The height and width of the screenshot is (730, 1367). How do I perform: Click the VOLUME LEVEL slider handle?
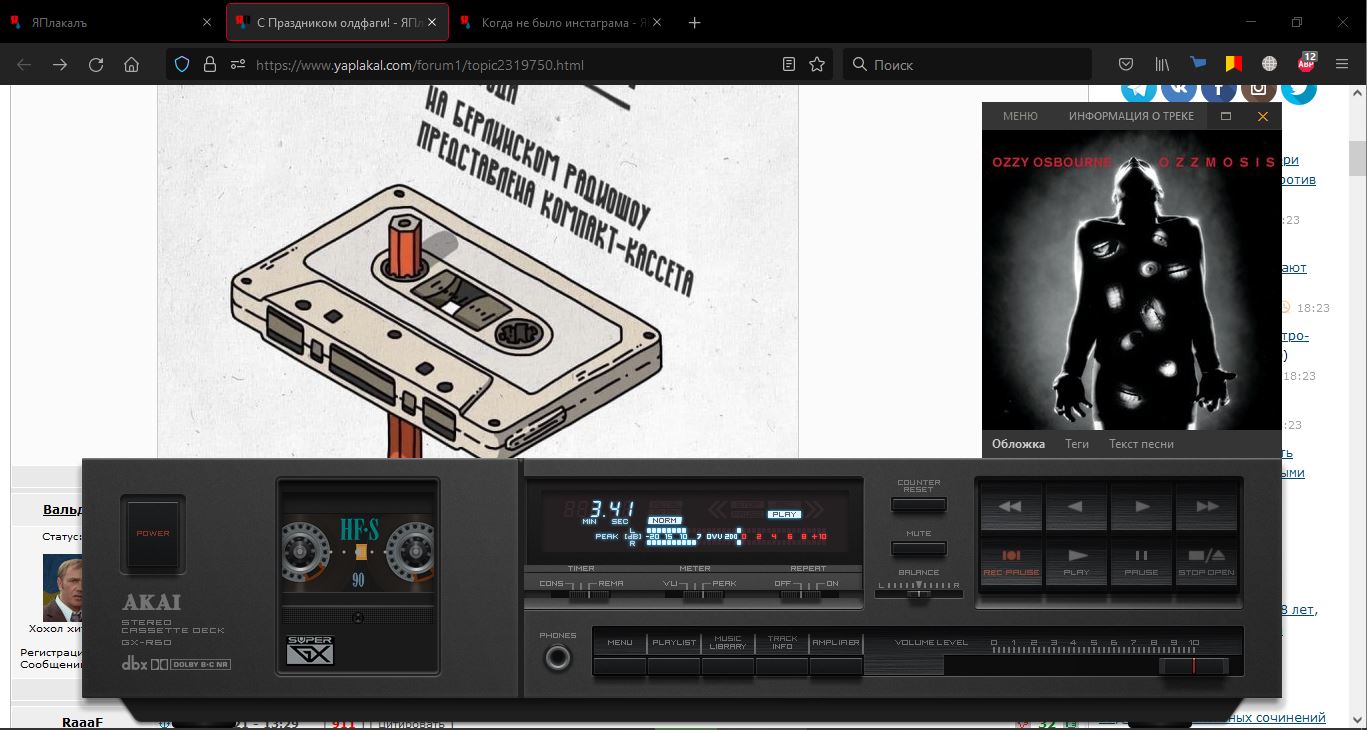1194,666
